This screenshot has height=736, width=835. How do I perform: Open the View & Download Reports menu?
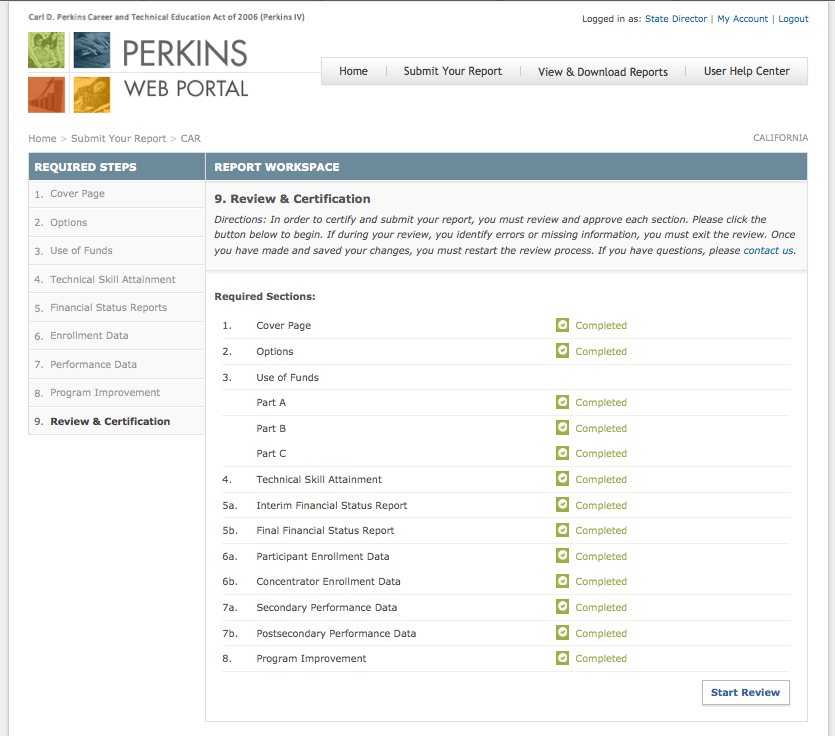click(x=602, y=71)
